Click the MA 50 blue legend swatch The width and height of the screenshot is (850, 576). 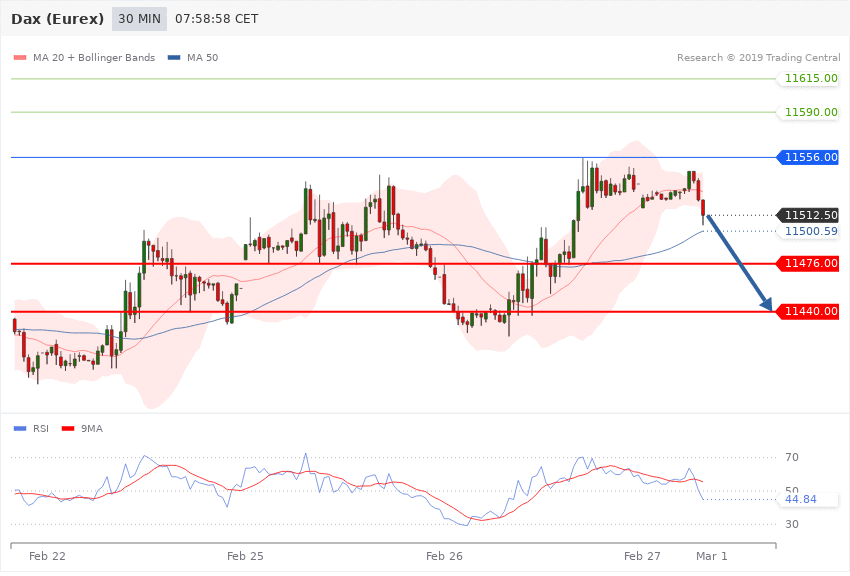click(x=174, y=57)
